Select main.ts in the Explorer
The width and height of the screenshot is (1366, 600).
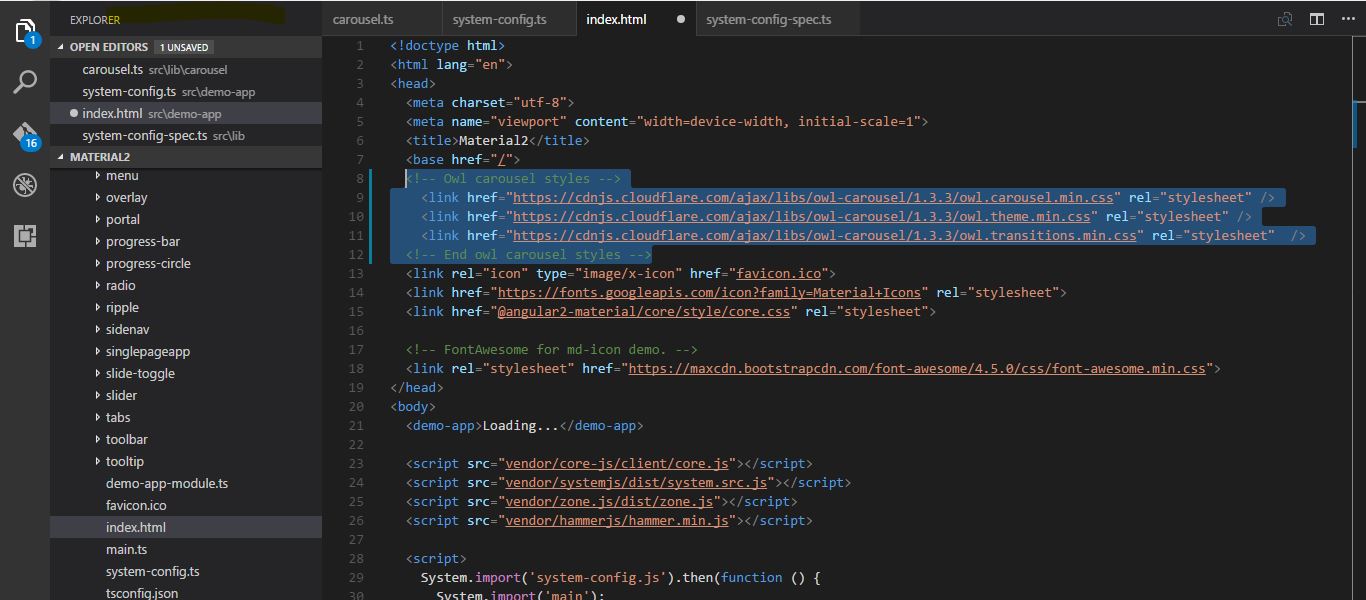(126, 549)
